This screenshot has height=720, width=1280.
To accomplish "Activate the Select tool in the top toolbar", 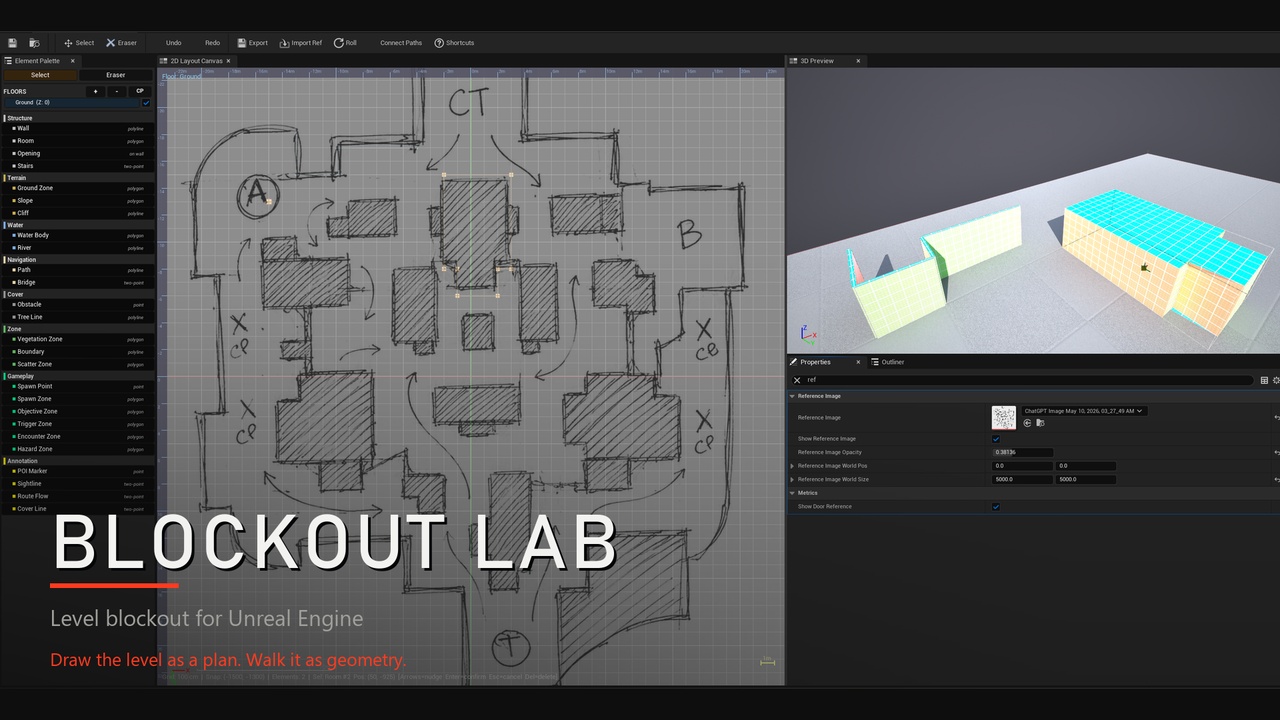I will (x=79, y=43).
